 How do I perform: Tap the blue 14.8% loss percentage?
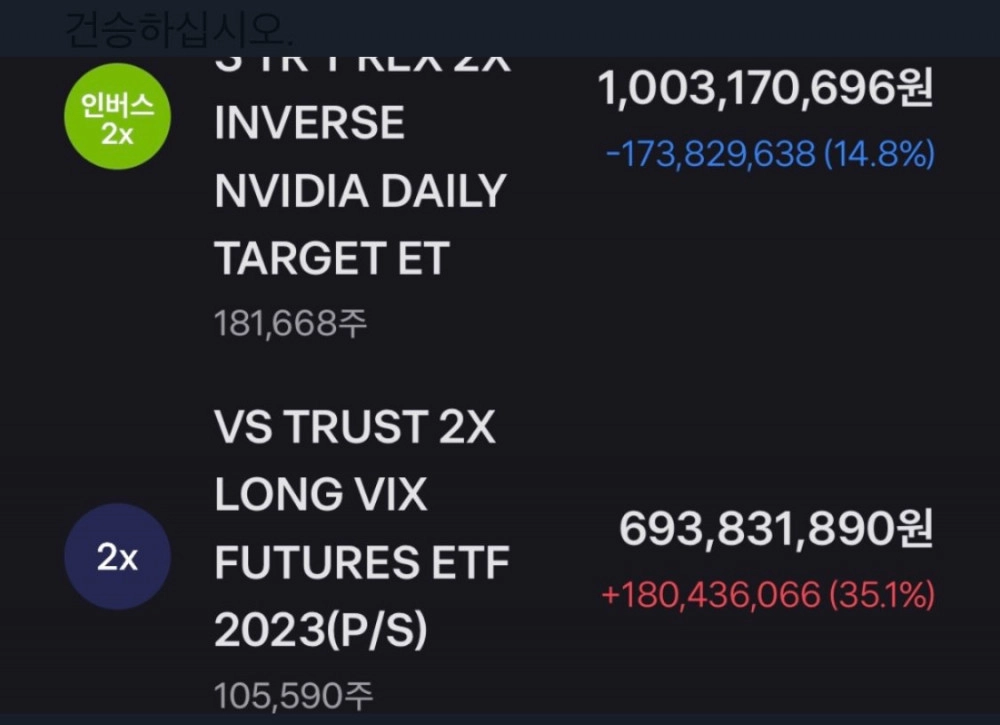(880, 155)
